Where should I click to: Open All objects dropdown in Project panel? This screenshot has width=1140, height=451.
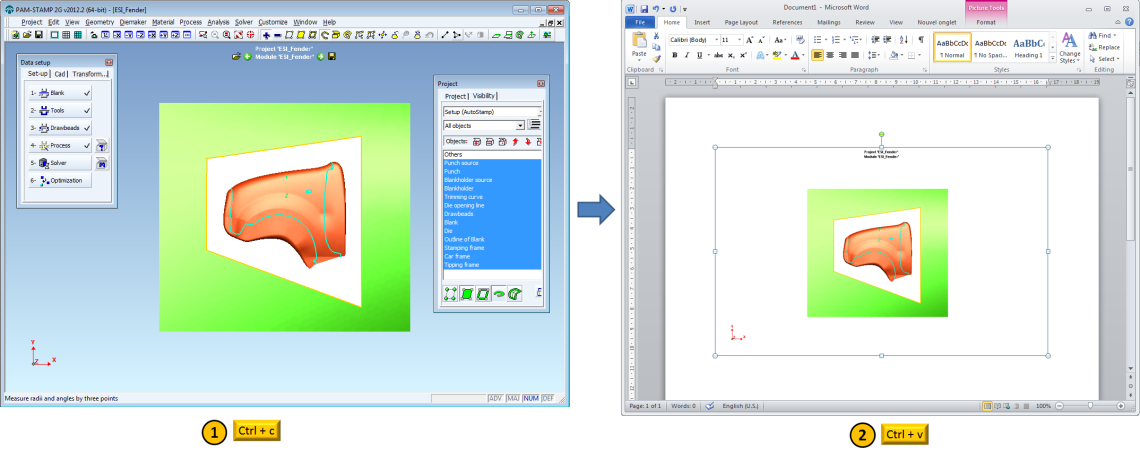click(521, 125)
